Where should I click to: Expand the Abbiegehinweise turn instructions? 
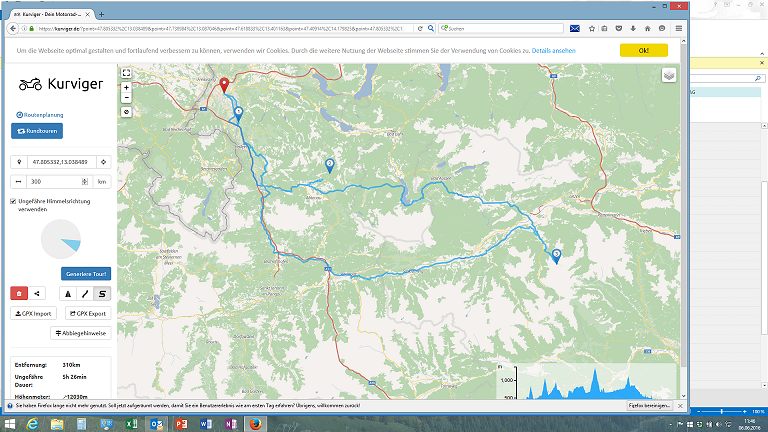tap(80, 333)
